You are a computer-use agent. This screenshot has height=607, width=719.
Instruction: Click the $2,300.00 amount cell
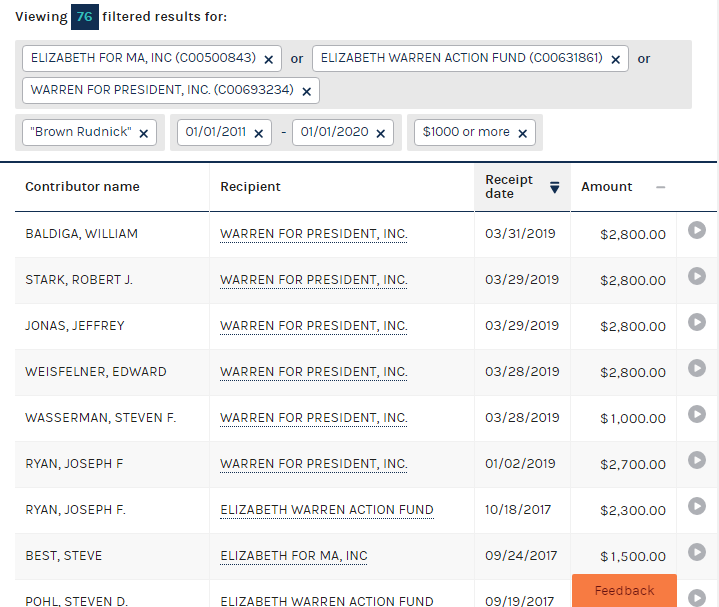coord(633,510)
